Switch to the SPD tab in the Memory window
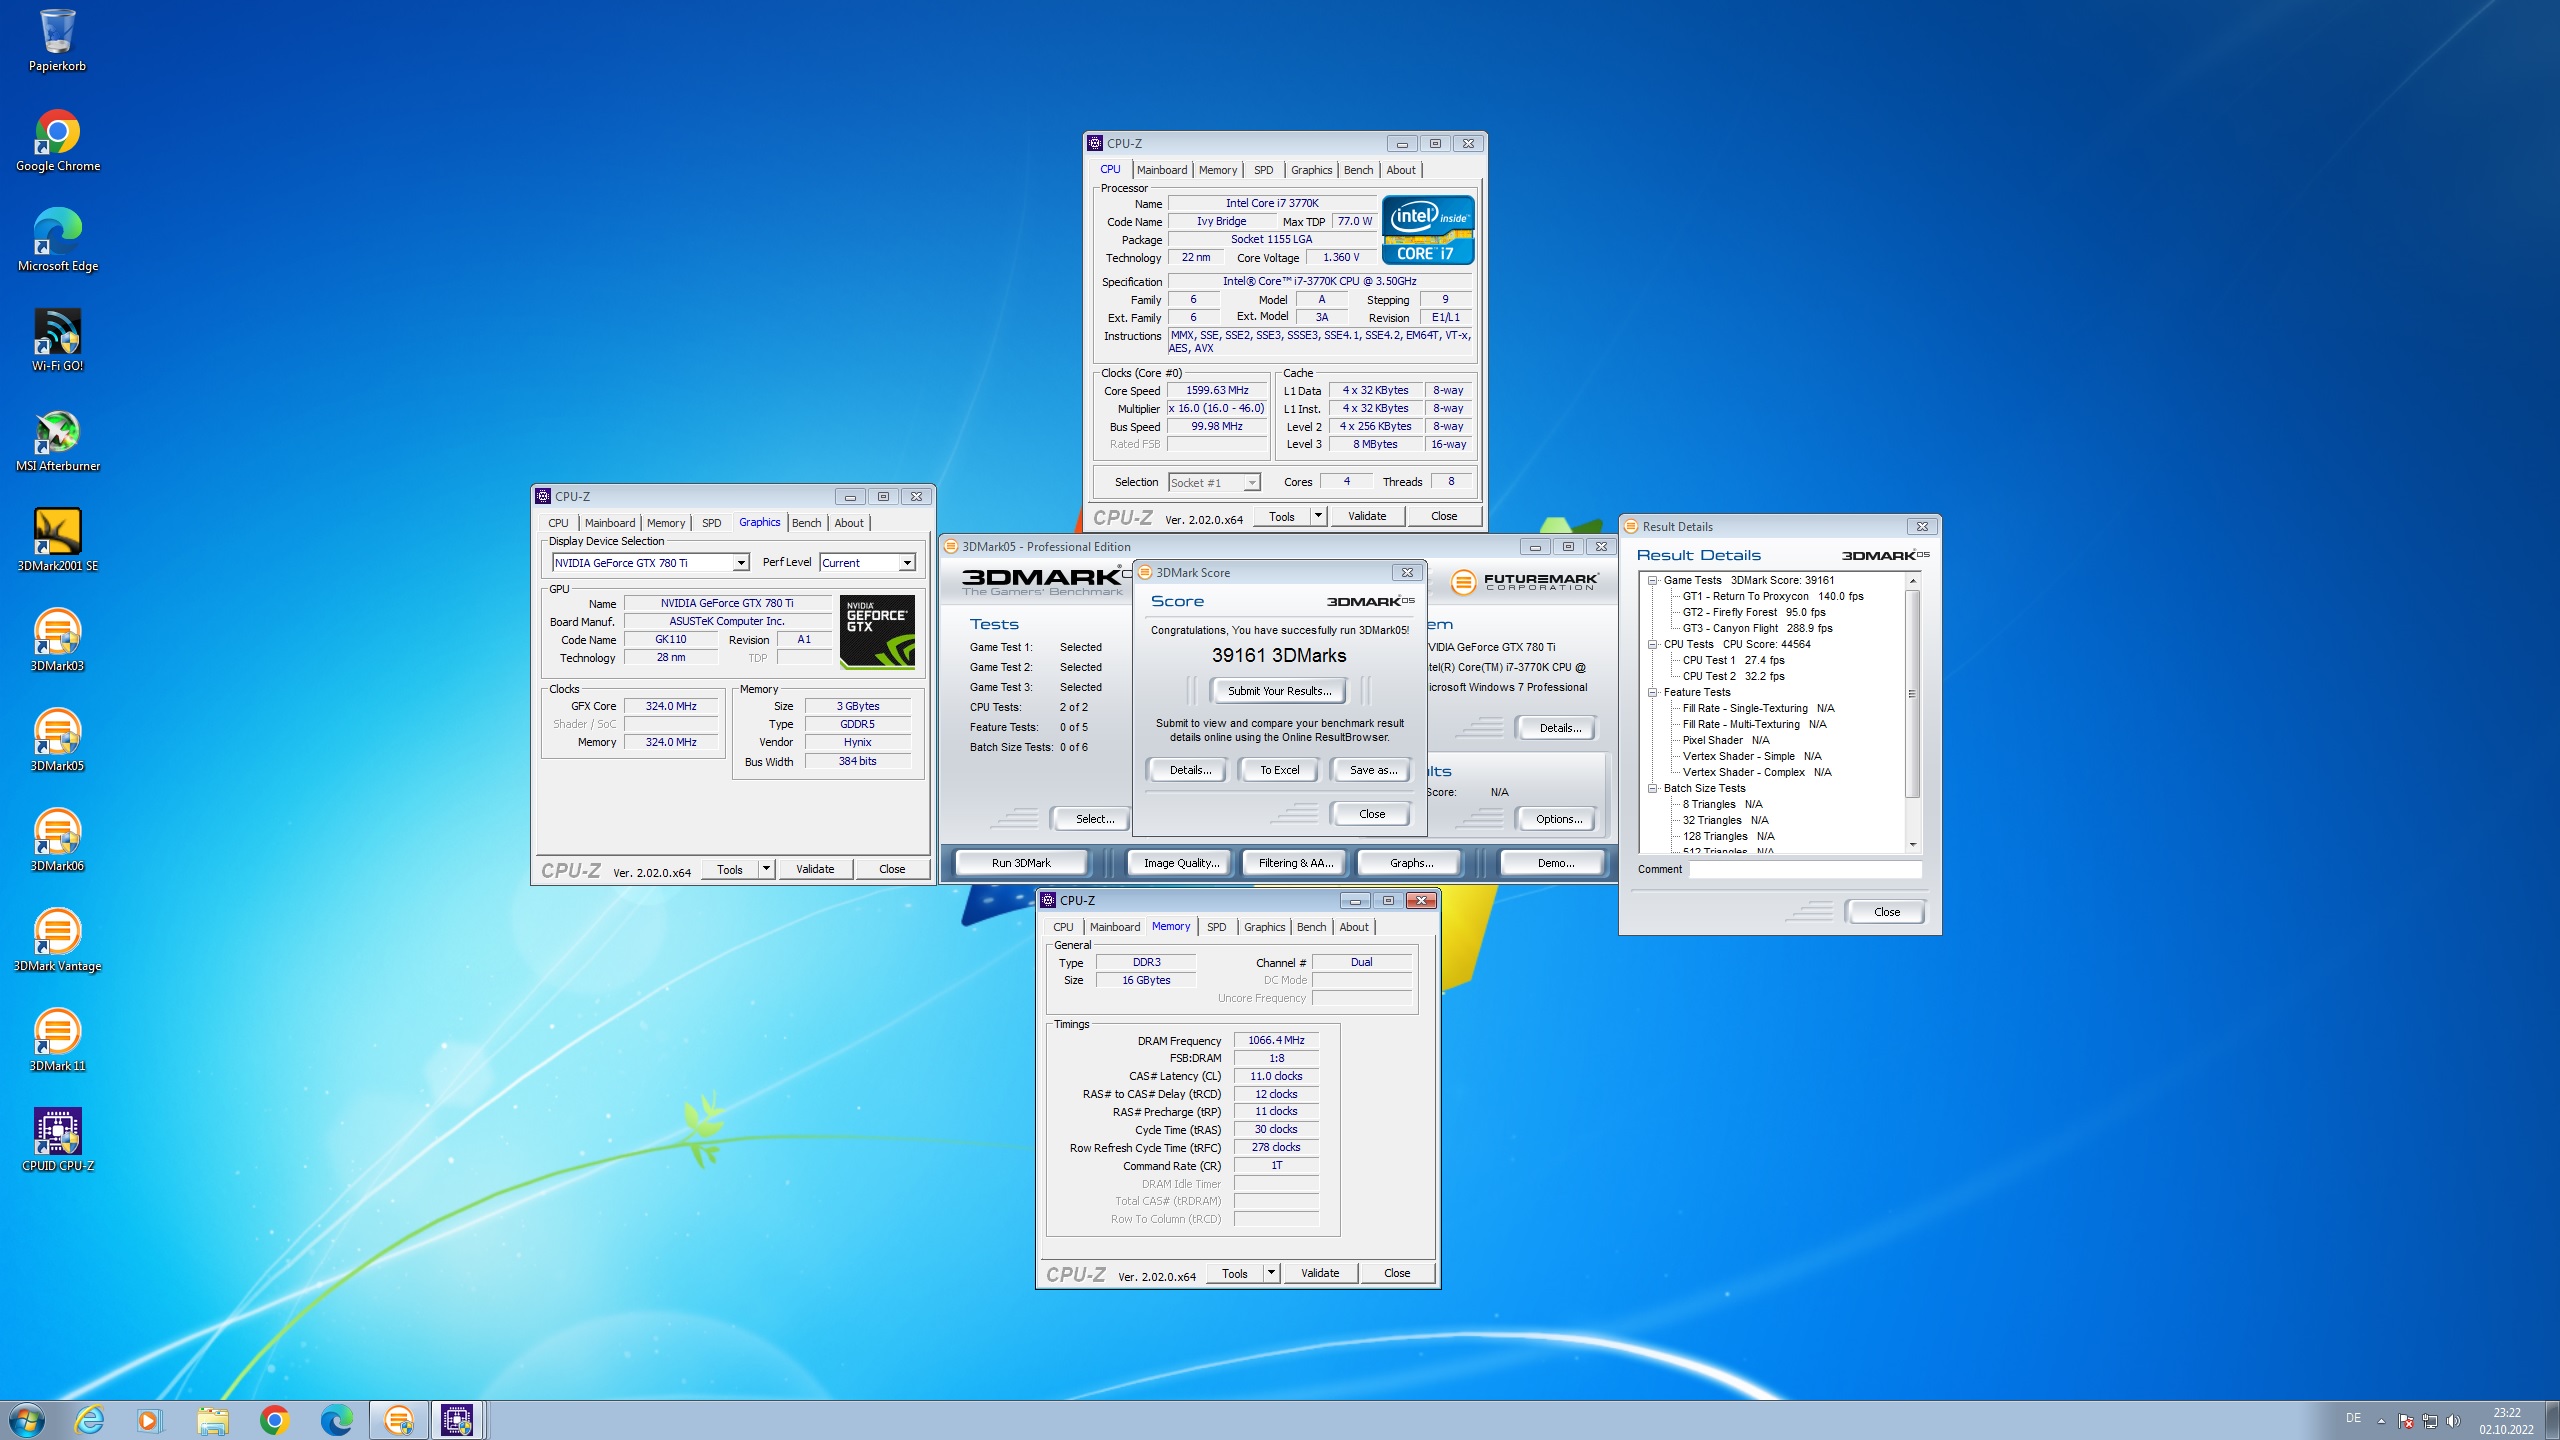This screenshot has height=1440, width=2560. (x=1216, y=927)
